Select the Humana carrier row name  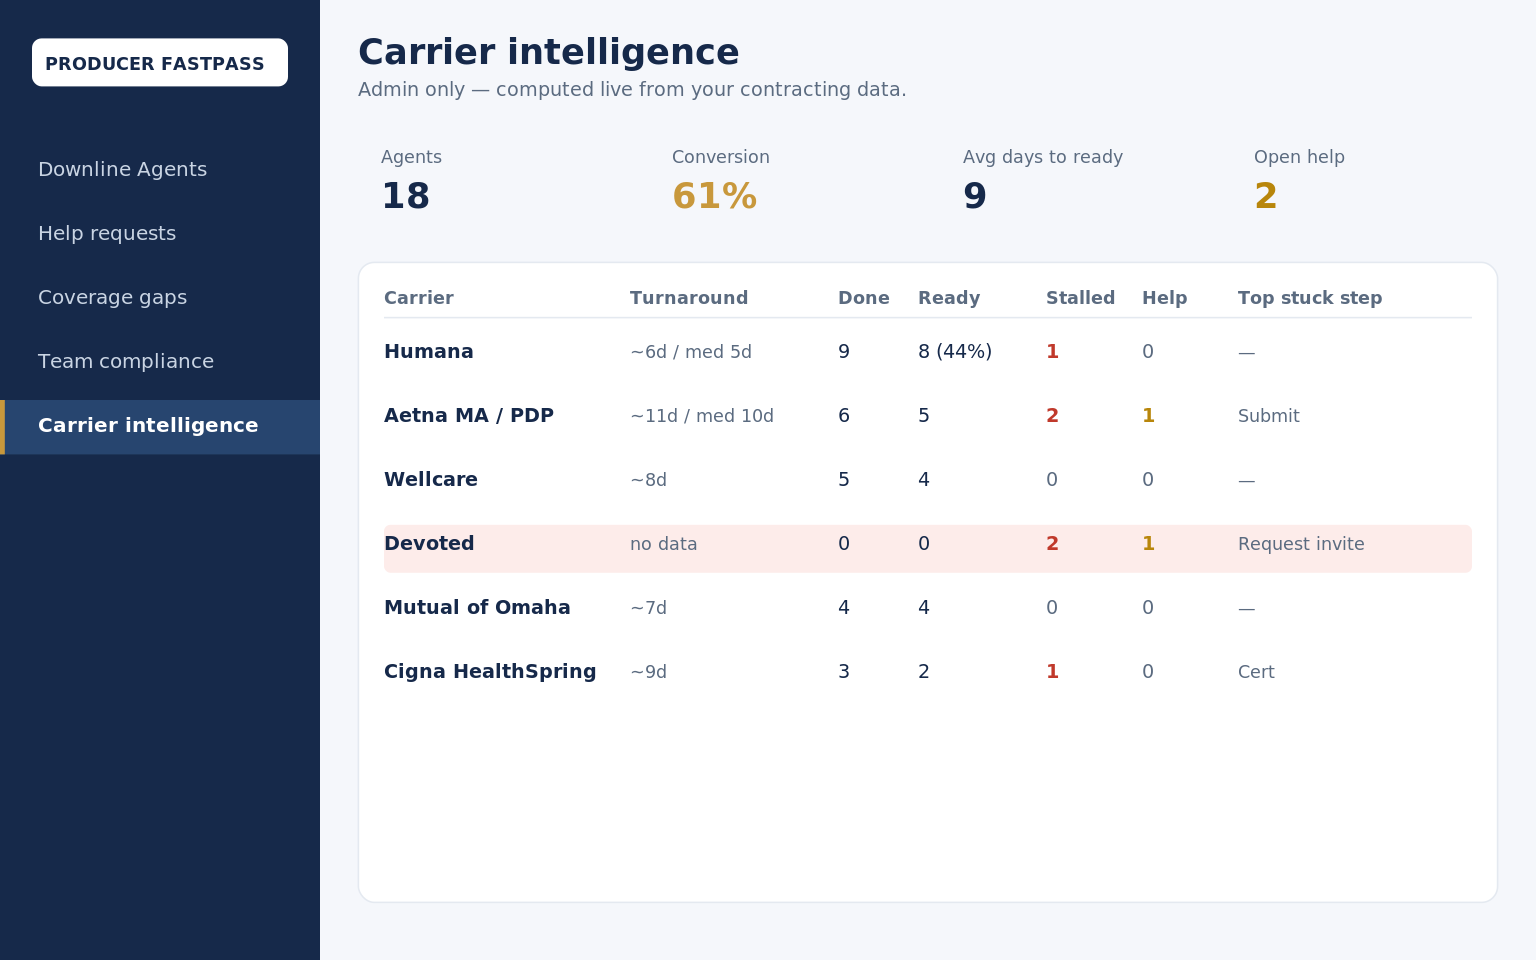(429, 352)
